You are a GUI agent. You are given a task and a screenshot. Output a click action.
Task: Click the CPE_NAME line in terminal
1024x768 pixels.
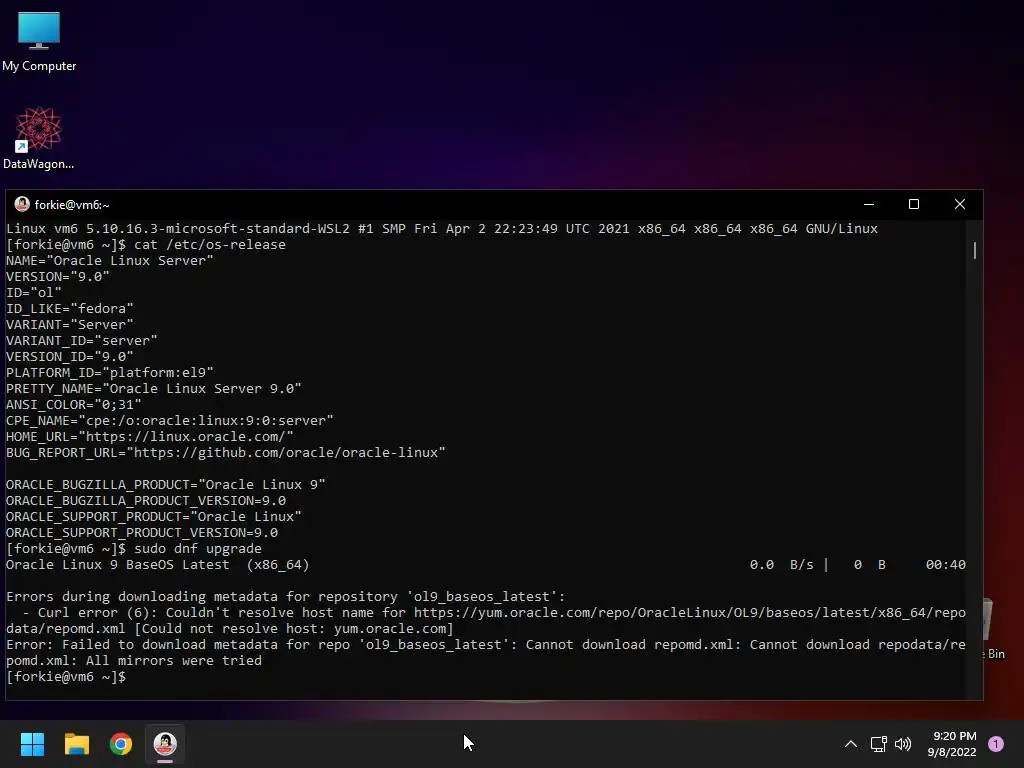click(170, 421)
